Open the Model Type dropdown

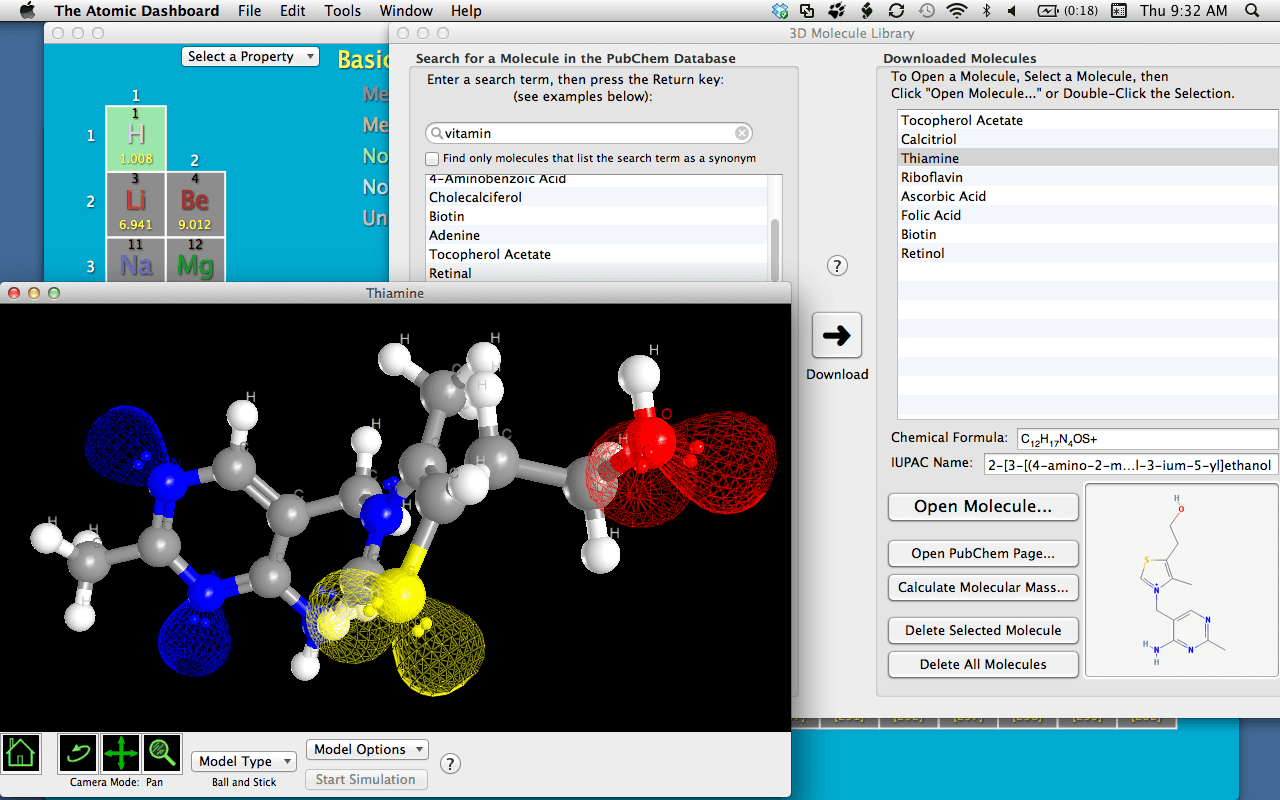pyautogui.click(x=244, y=761)
